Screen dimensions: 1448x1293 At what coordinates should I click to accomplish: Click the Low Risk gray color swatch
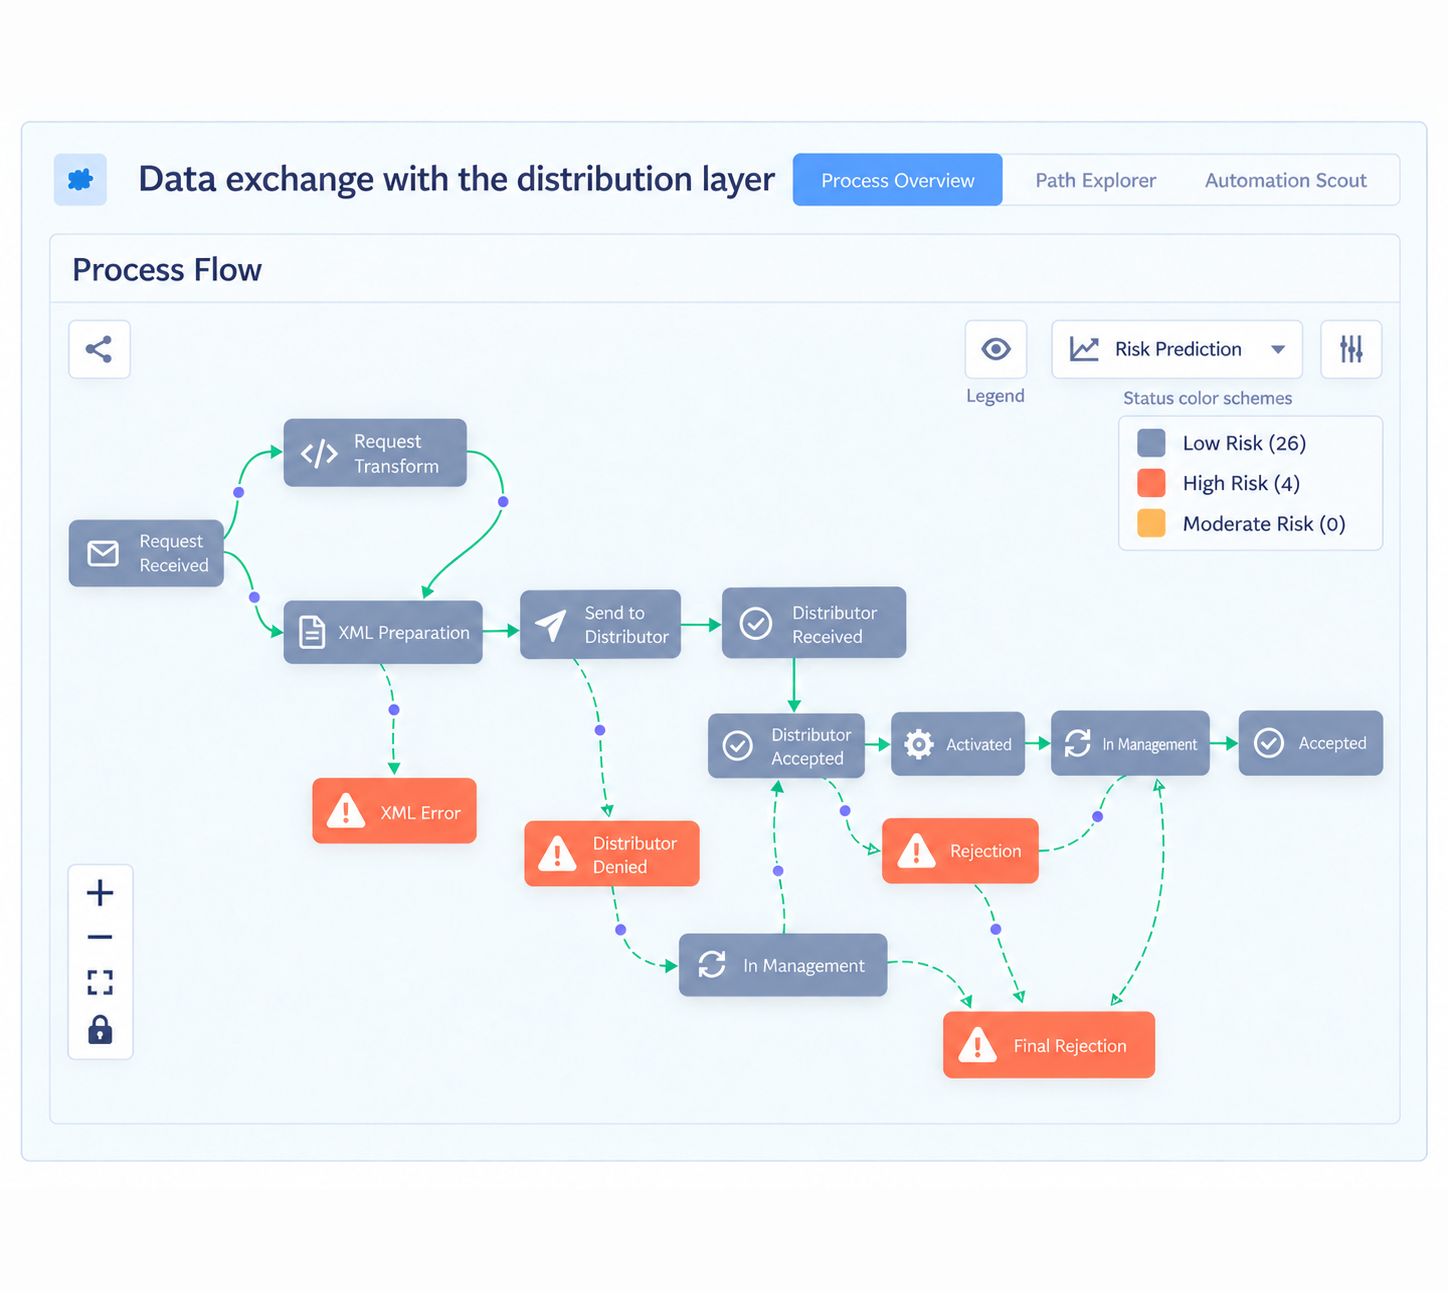(x=1151, y=443)
